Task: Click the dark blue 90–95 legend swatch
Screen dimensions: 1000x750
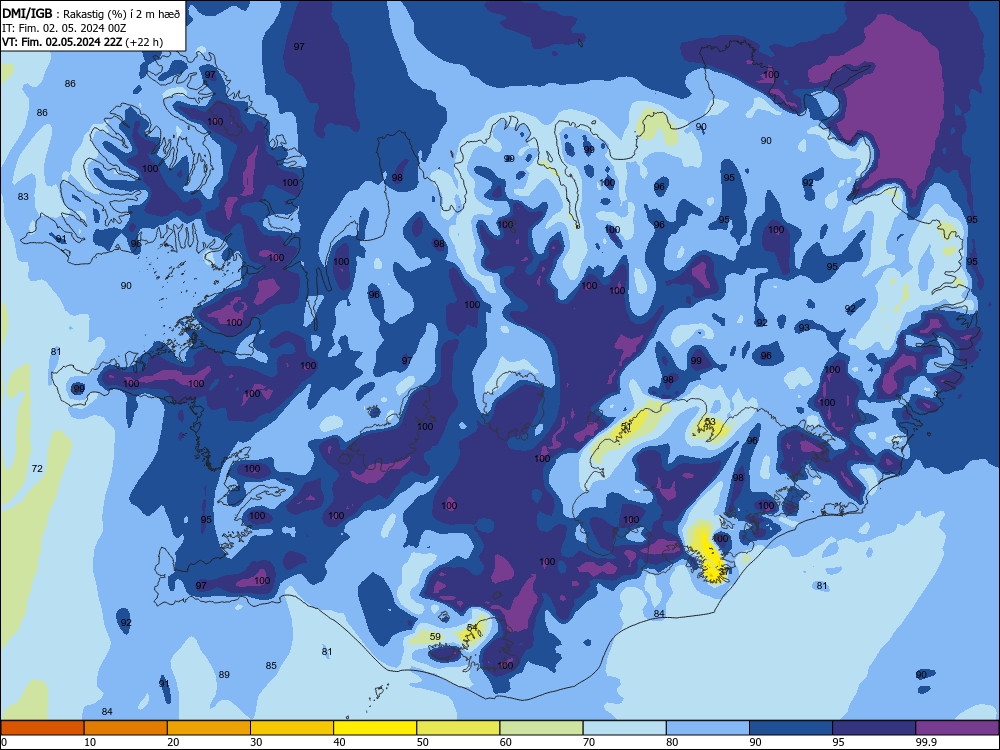Action: 791,728
